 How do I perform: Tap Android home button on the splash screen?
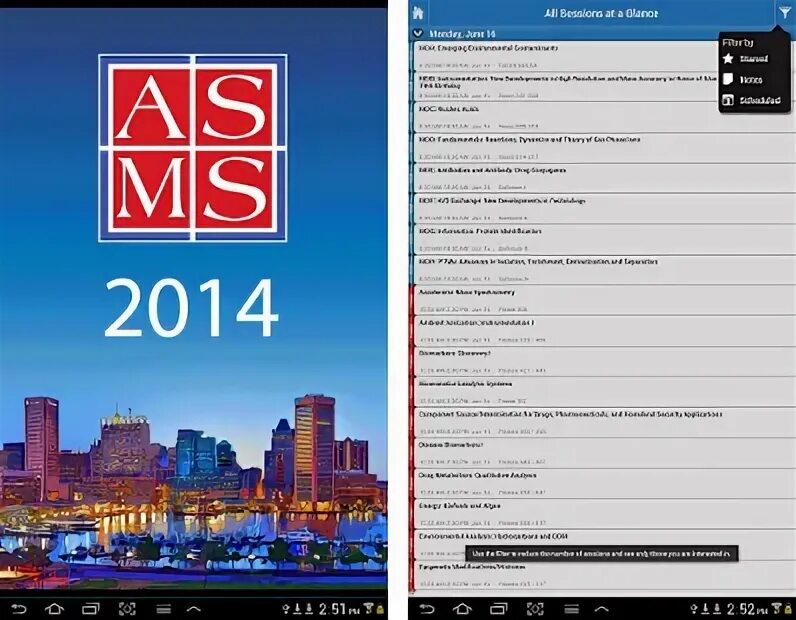click(x=54, y=608)
